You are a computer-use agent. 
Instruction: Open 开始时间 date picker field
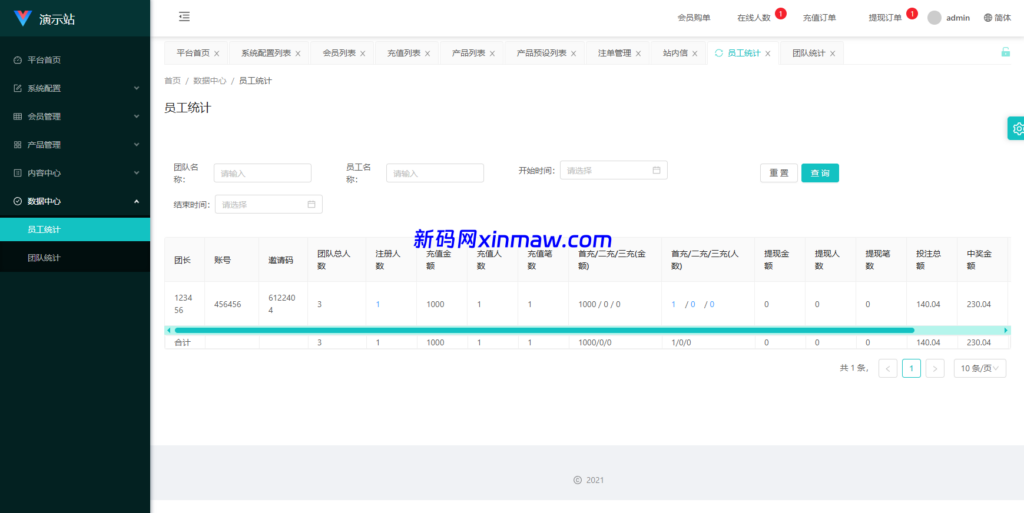614,170
